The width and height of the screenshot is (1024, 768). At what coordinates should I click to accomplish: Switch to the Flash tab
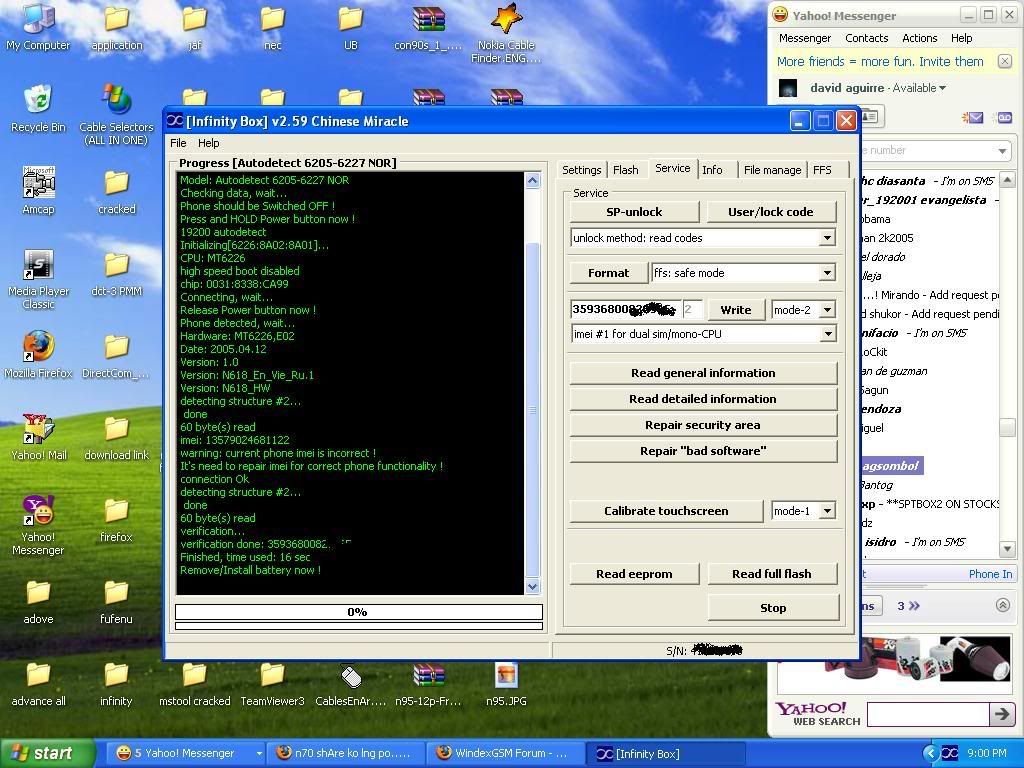point(626,170)
